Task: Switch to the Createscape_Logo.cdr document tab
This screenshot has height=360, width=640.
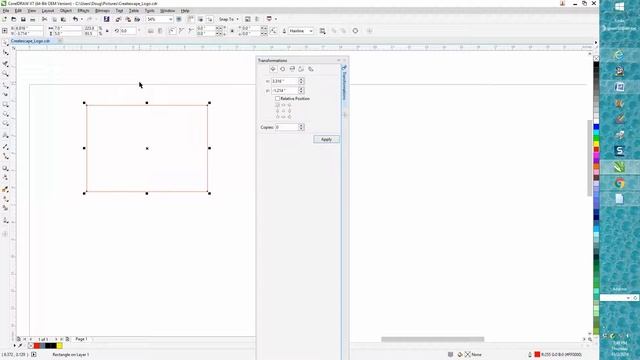Action: pos(30,41)
